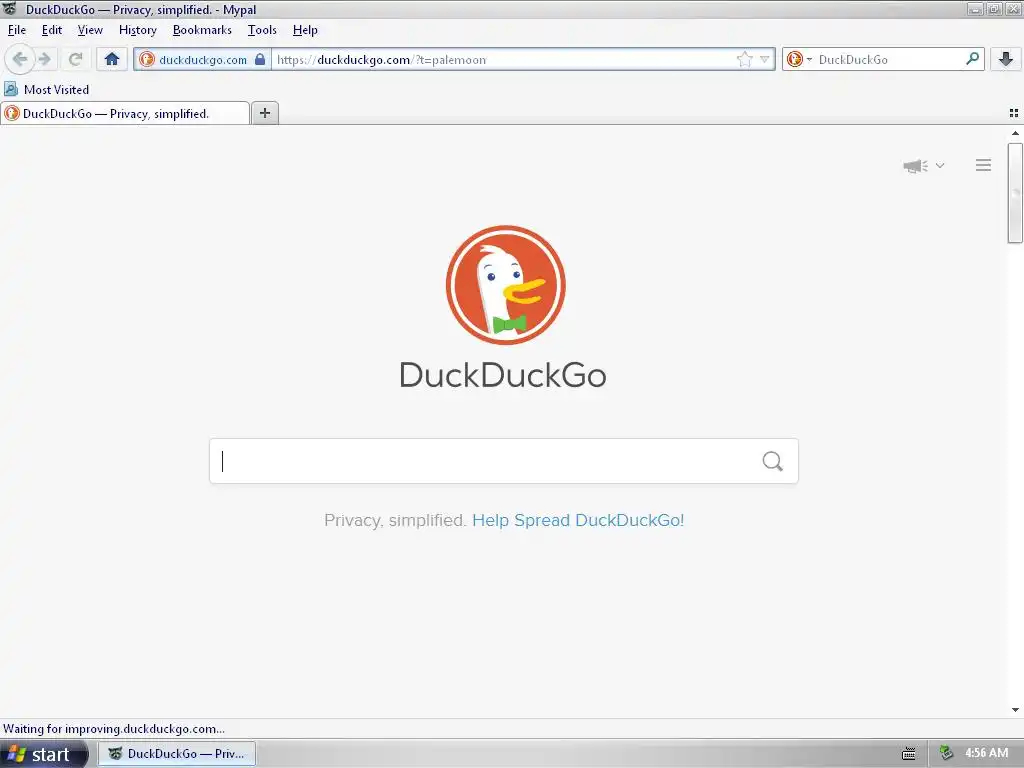Show tab groups grid icon
This screenshot has height=768, width=1024.
point(1014,113)
